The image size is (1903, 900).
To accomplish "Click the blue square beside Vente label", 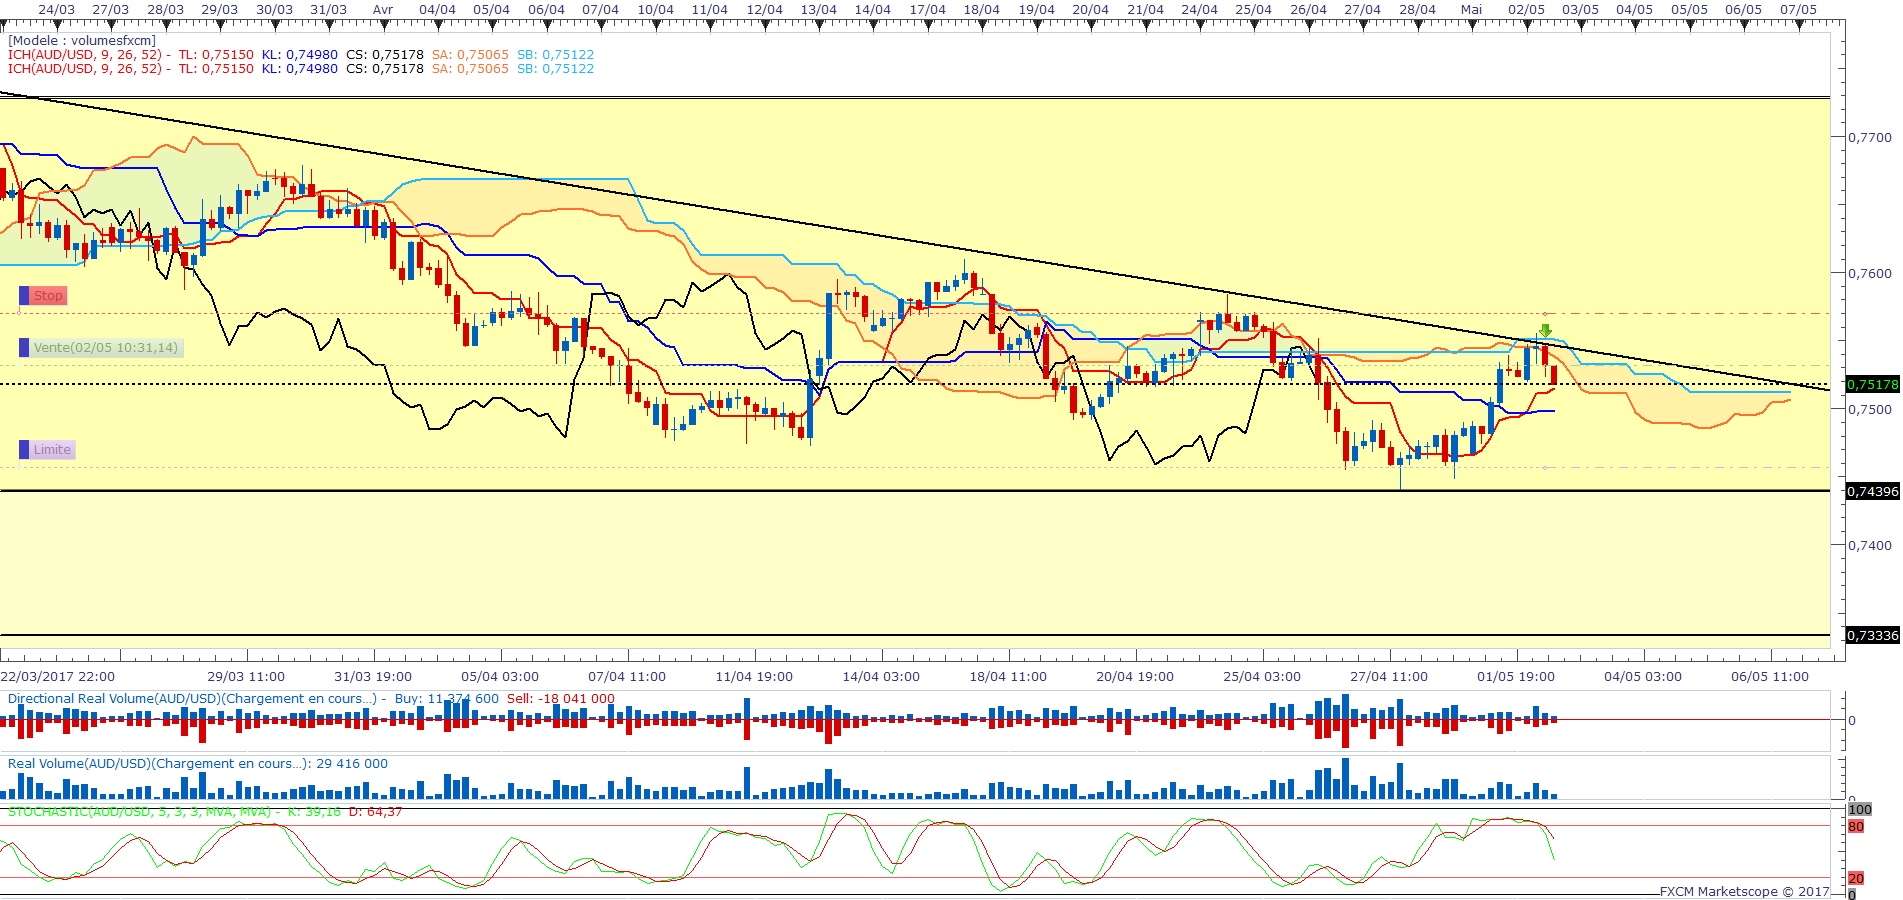I will [x=24, y=348].
